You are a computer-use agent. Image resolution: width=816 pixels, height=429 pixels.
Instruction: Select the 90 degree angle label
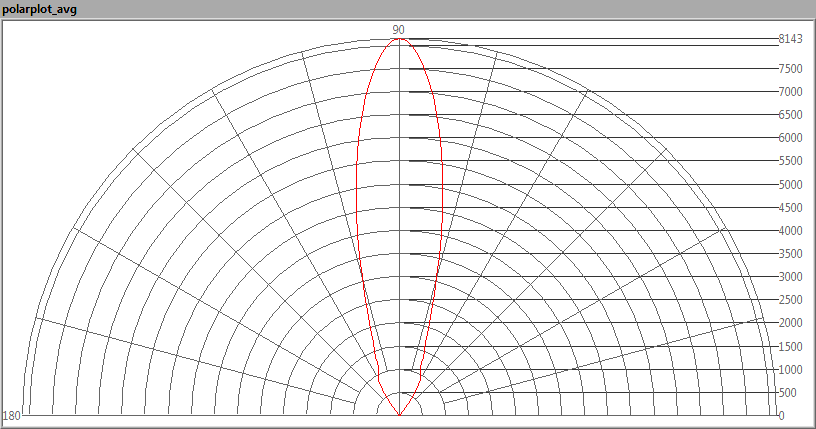(x=399, y=30)
